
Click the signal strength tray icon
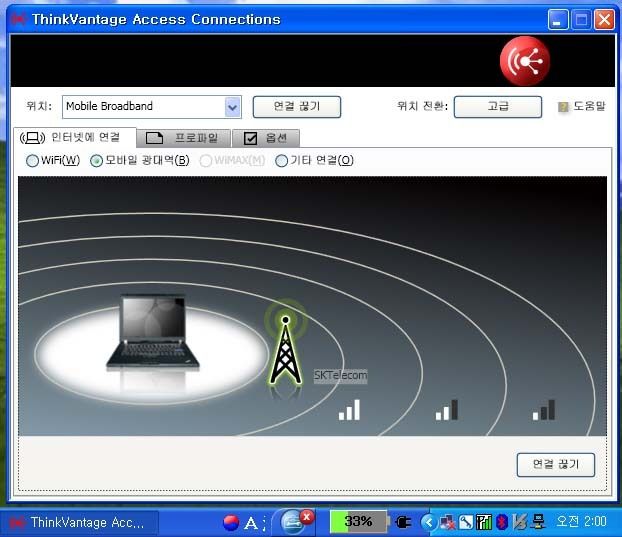[x=484, y=522]
